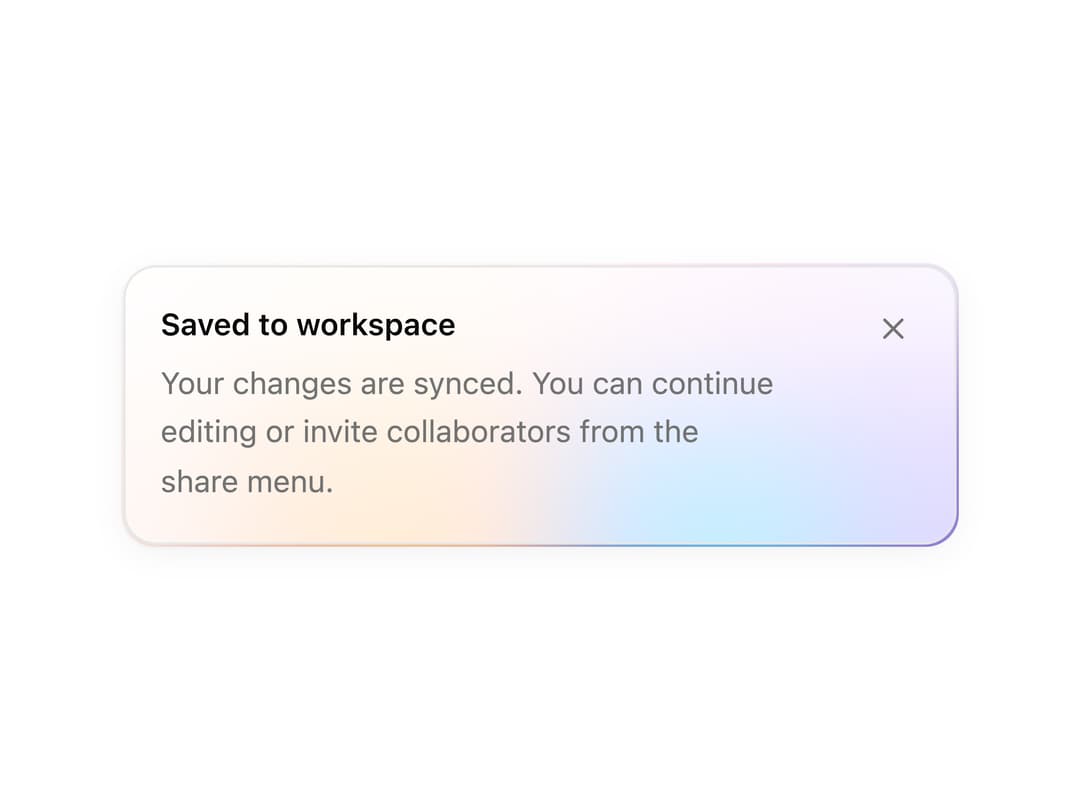Click the "Your changes are synced." sentence
1080x810 pixels.
click(x=342, y=384)
